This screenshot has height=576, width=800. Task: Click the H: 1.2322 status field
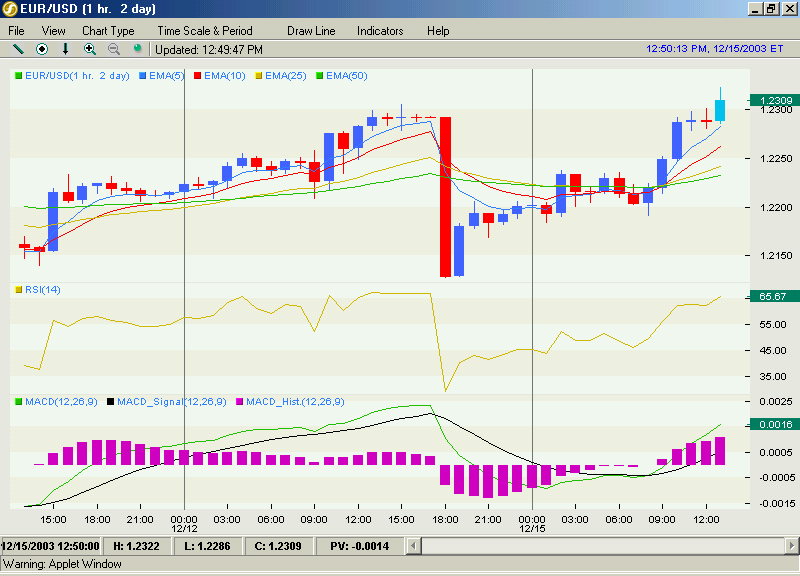click(136, 546)
